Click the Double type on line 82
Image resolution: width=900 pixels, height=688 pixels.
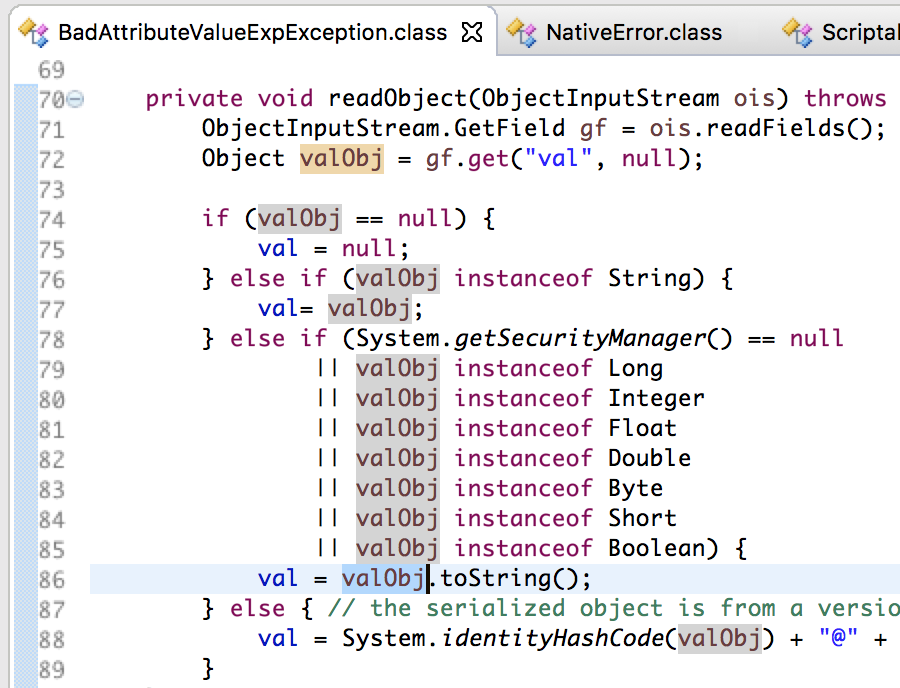(x=649, y=458)
